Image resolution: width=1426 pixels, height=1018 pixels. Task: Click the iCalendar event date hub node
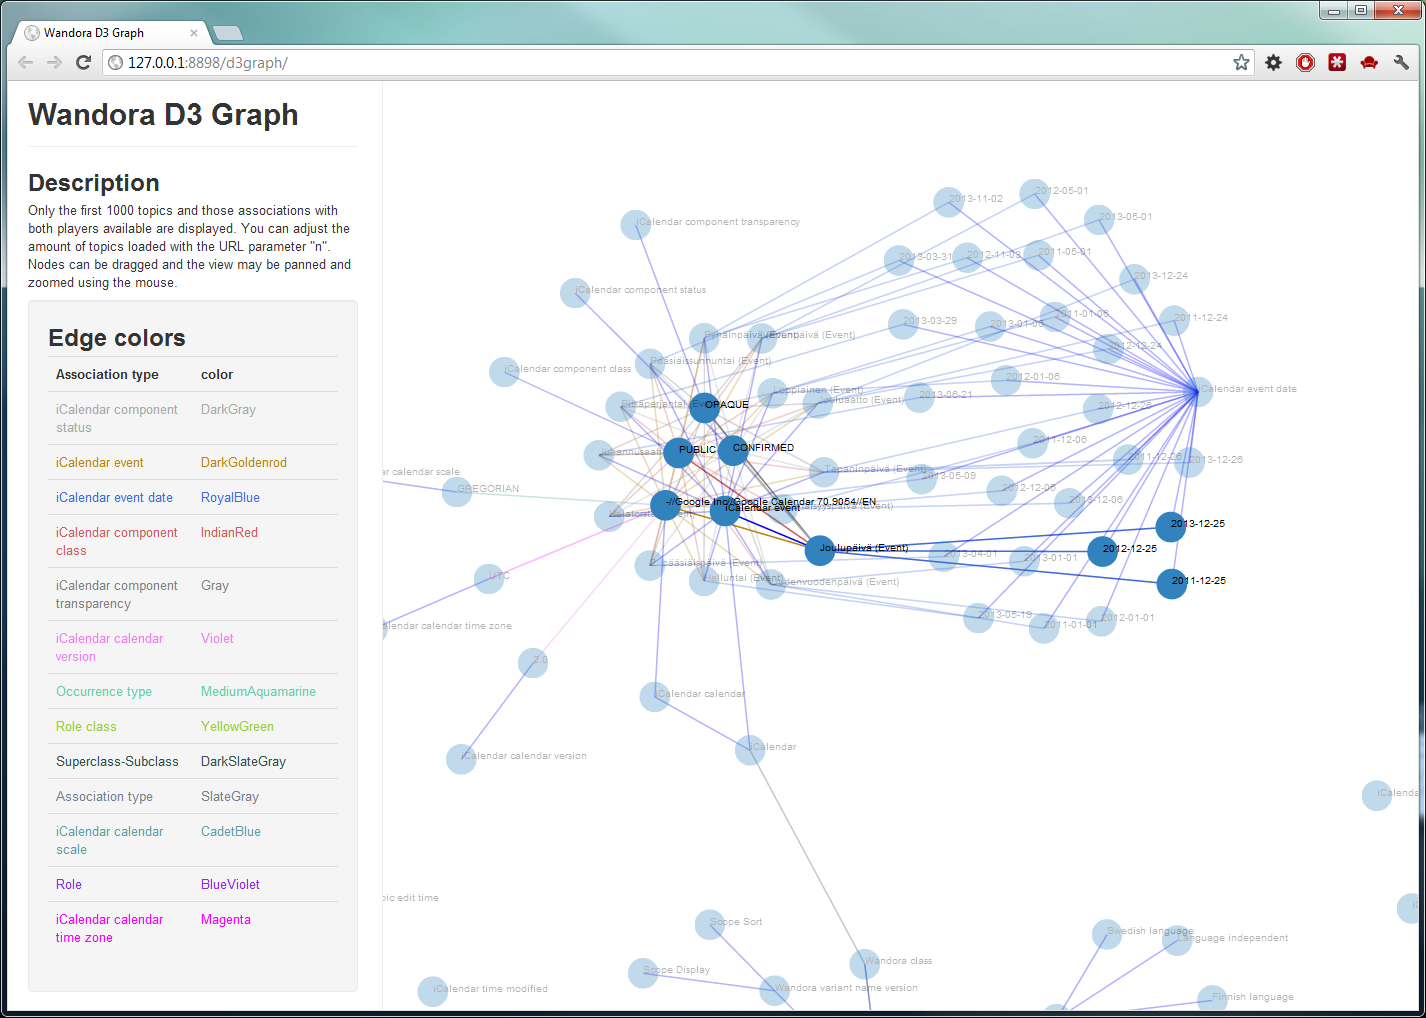click(x=1198, y=391)
